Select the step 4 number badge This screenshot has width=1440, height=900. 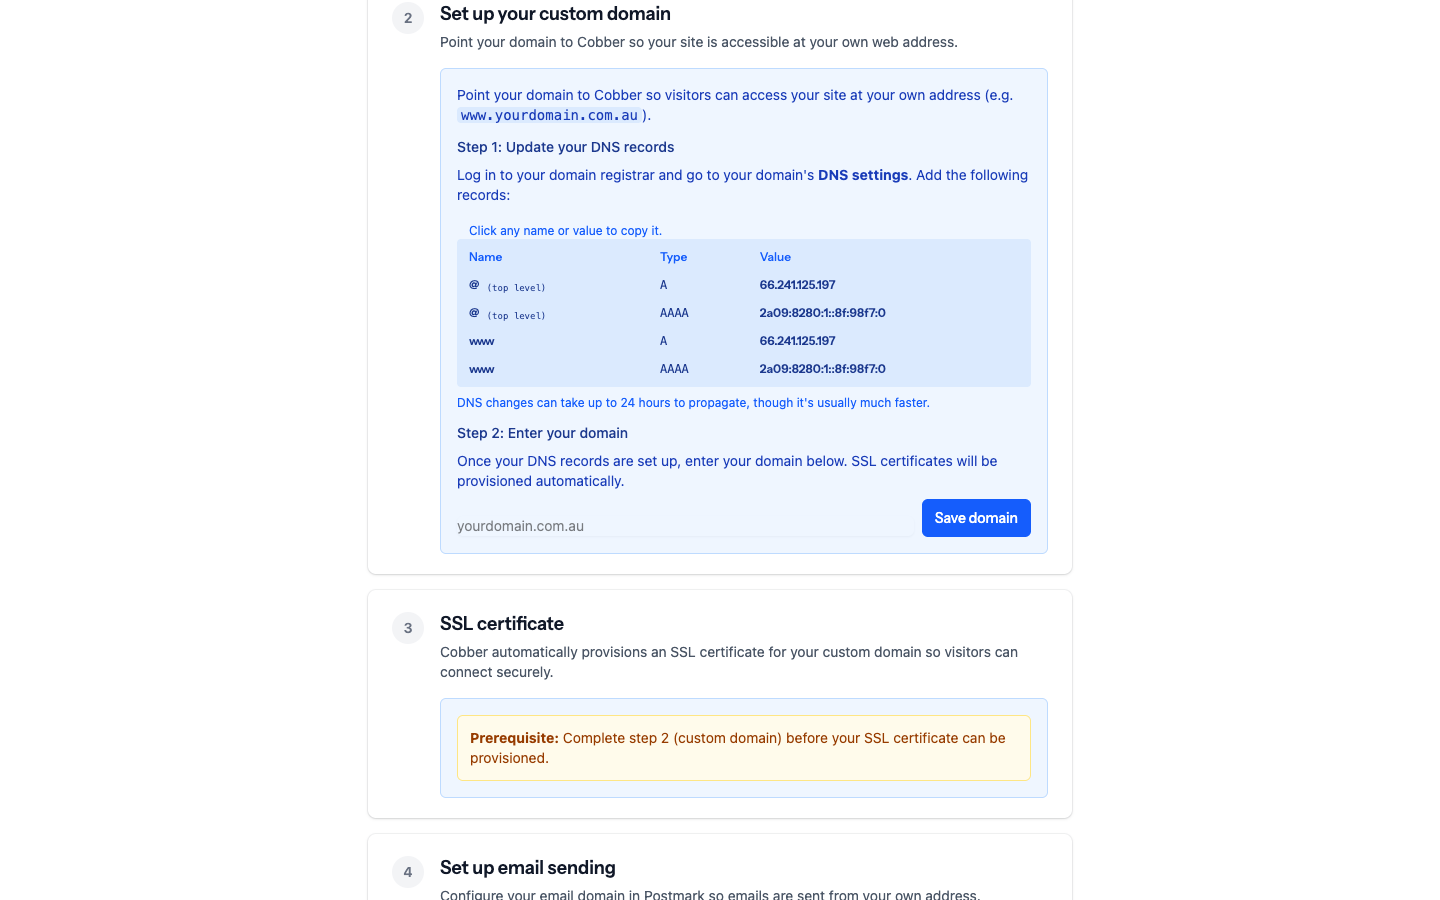(x=408, y=872)
